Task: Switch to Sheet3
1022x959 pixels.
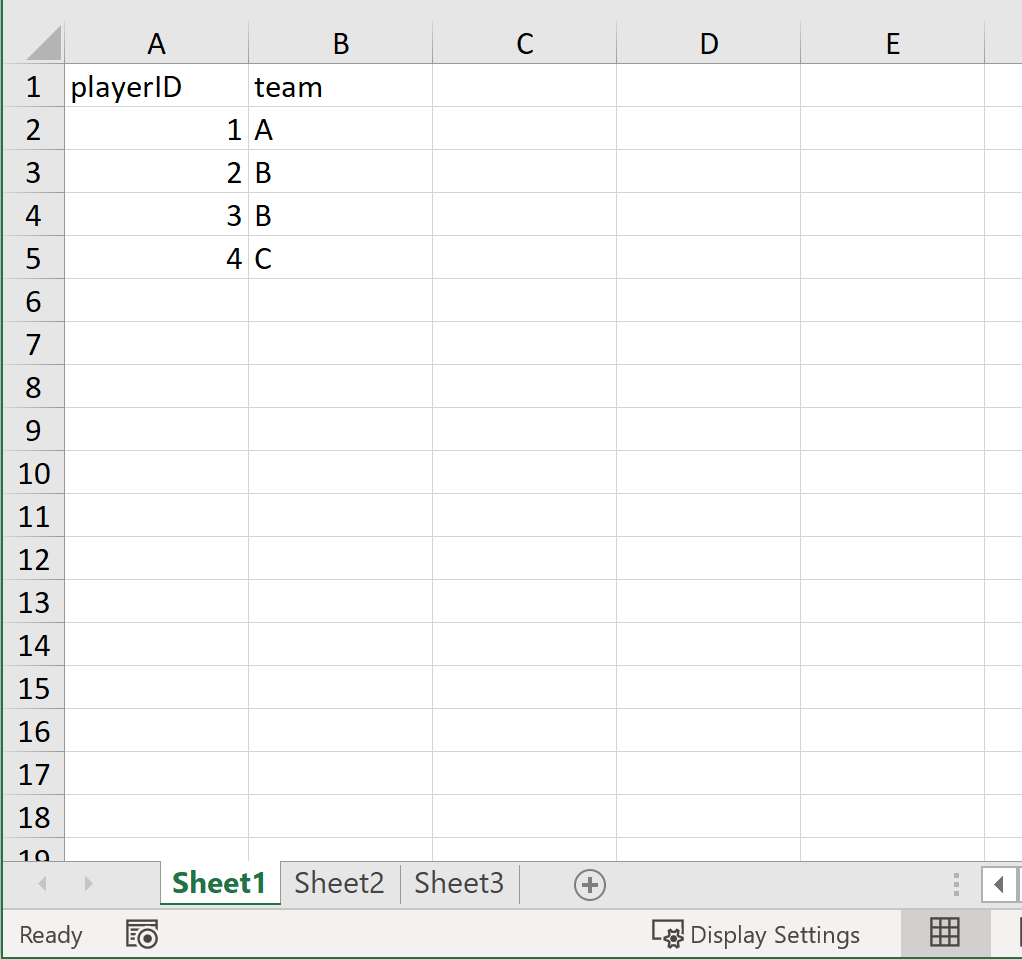Action: (459, 883)
